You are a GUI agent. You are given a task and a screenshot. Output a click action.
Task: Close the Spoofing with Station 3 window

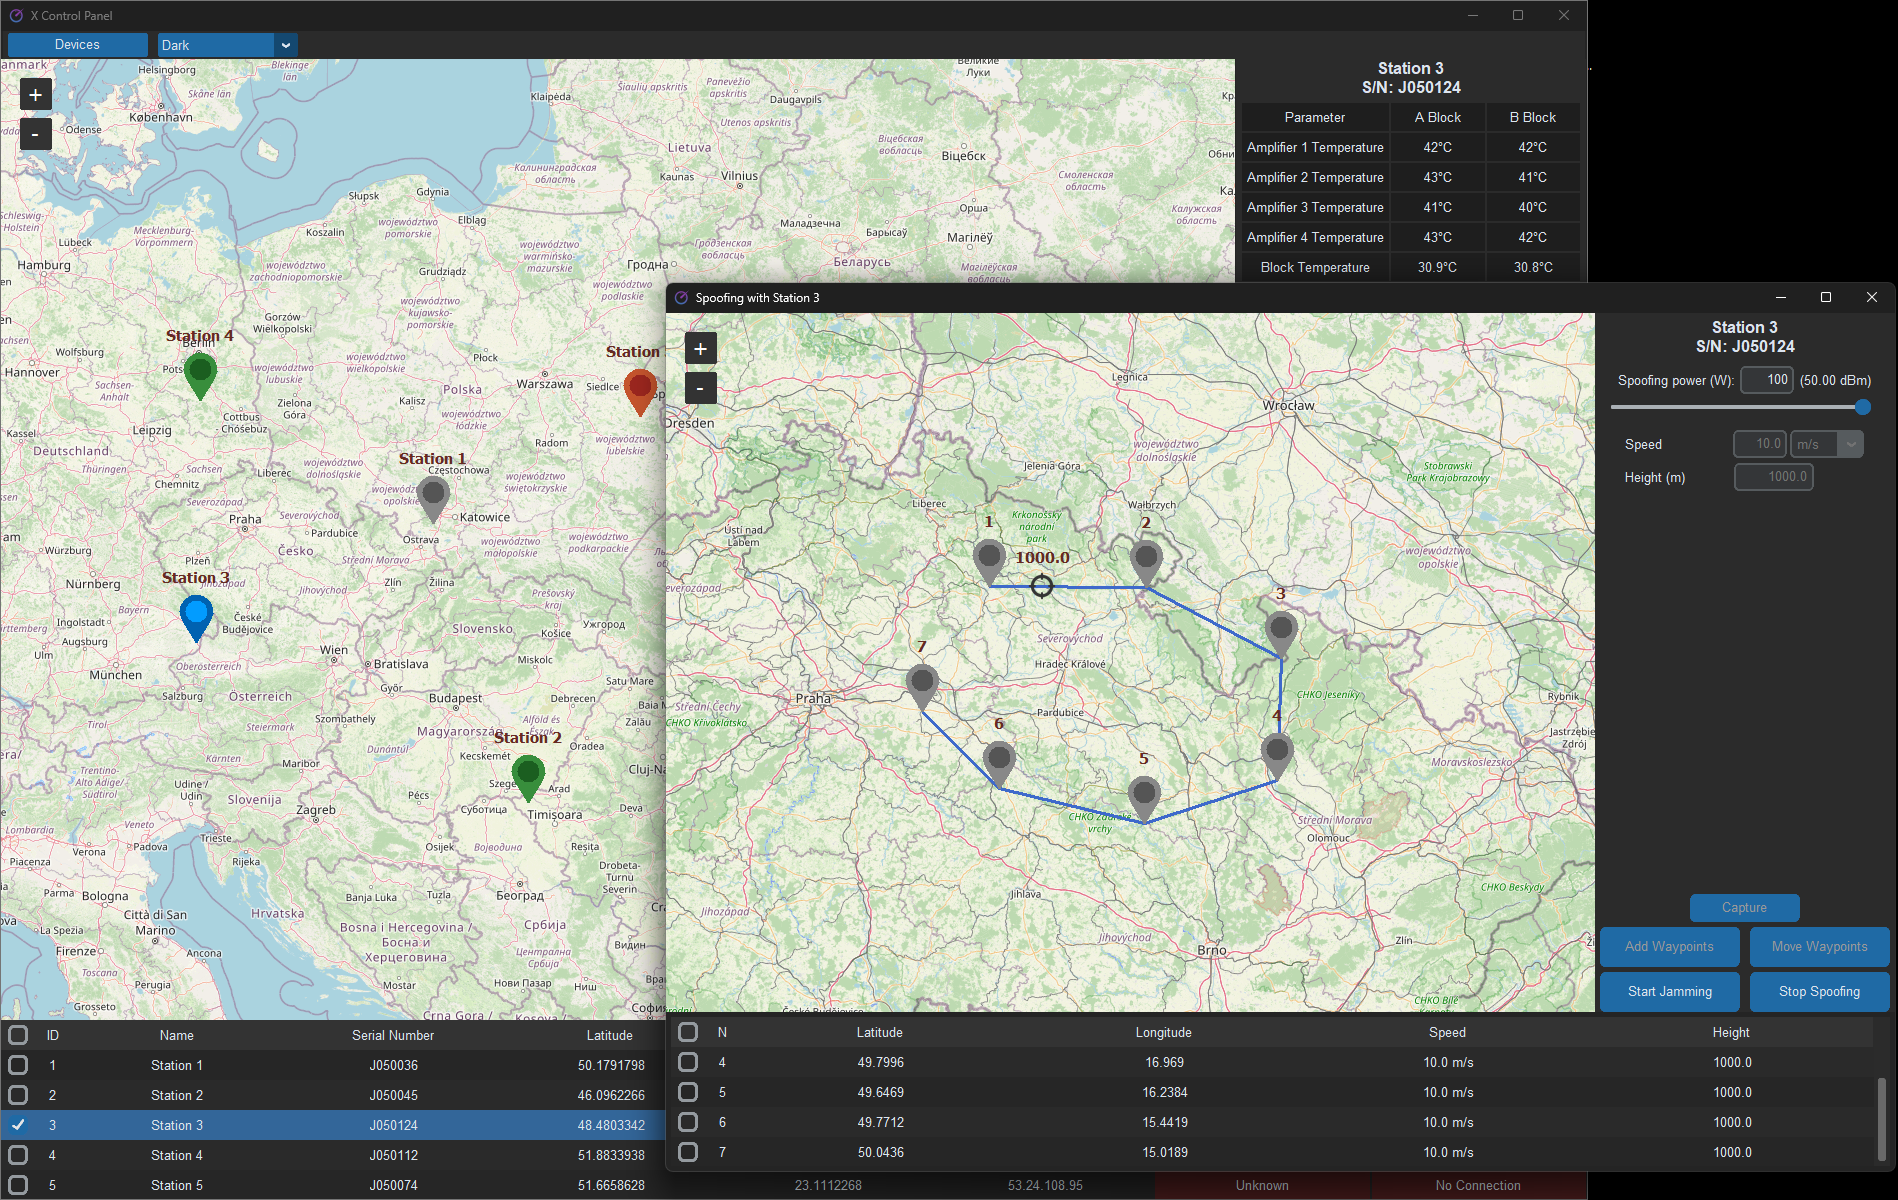coord(1872,297)
